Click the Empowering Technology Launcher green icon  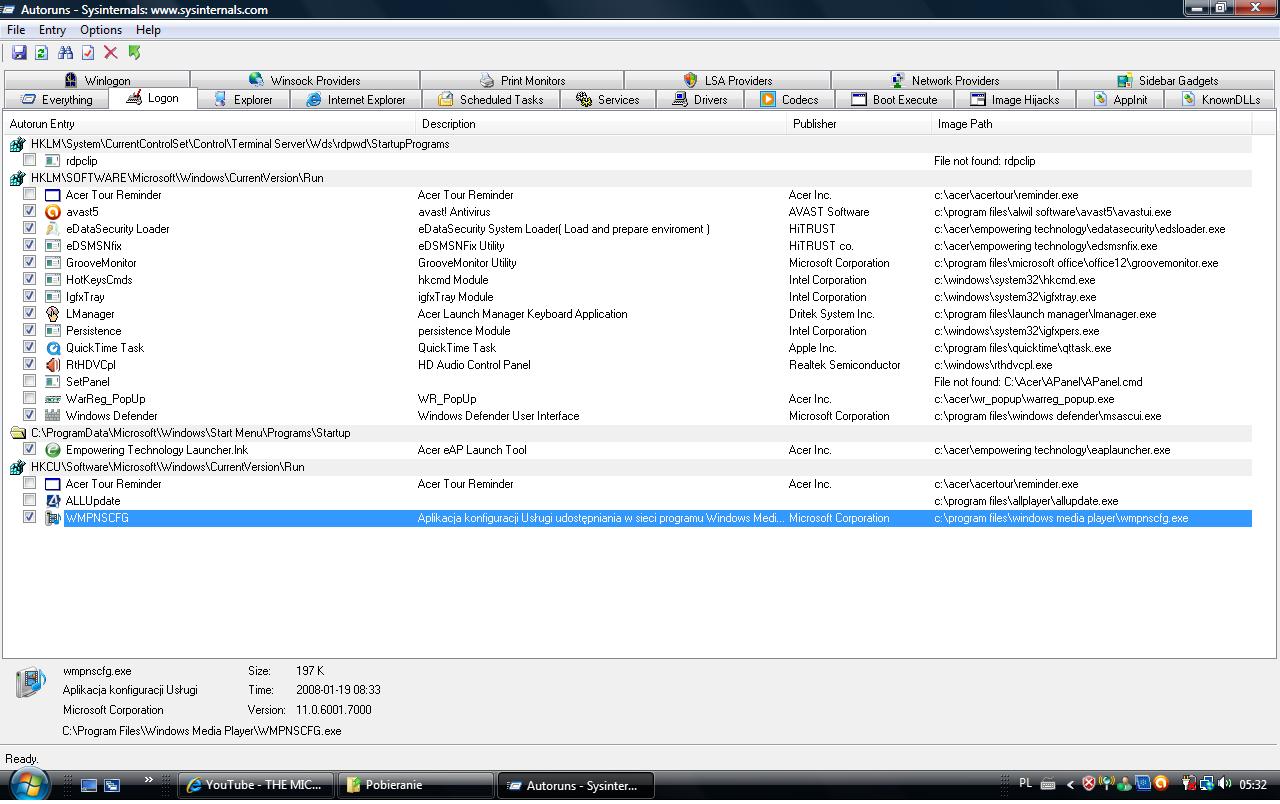coord(53,450)
